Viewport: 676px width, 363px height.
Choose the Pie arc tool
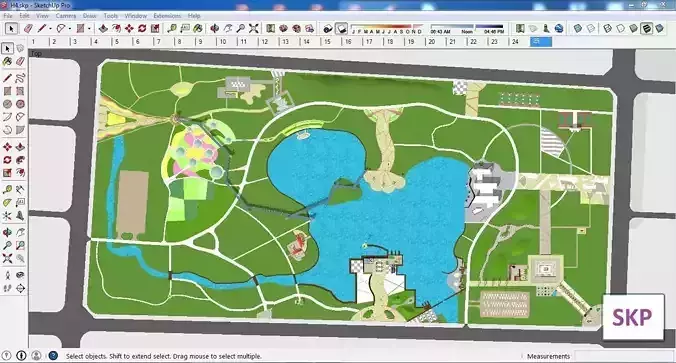[20, 130]
